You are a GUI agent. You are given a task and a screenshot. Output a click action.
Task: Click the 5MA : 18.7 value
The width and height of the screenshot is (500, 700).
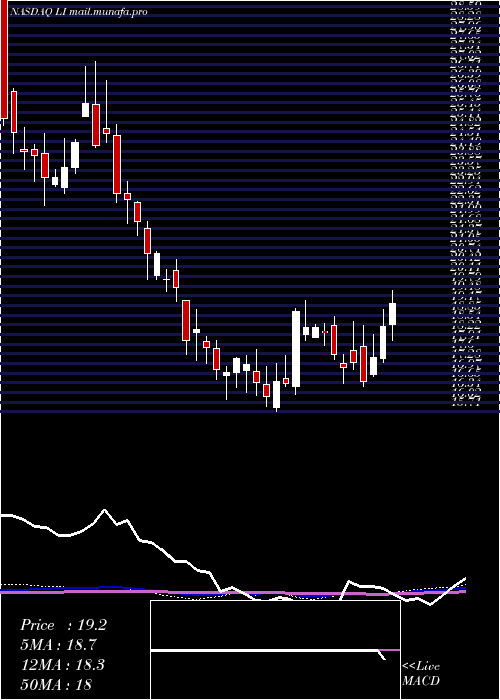(58, 645)
